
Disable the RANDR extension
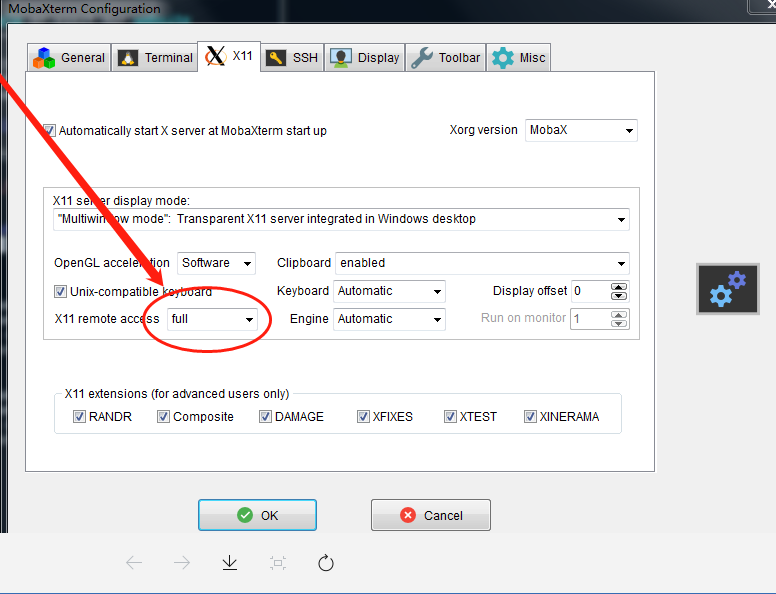click(x=79, y=417)
